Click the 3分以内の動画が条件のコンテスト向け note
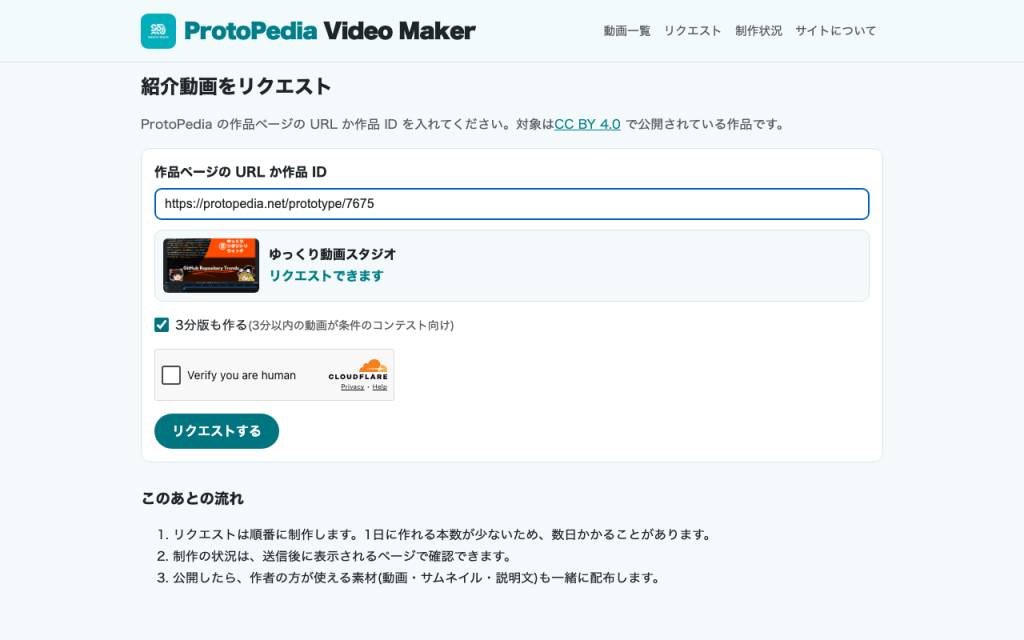This screenshot has width=1024, height=640. point(351,325)
